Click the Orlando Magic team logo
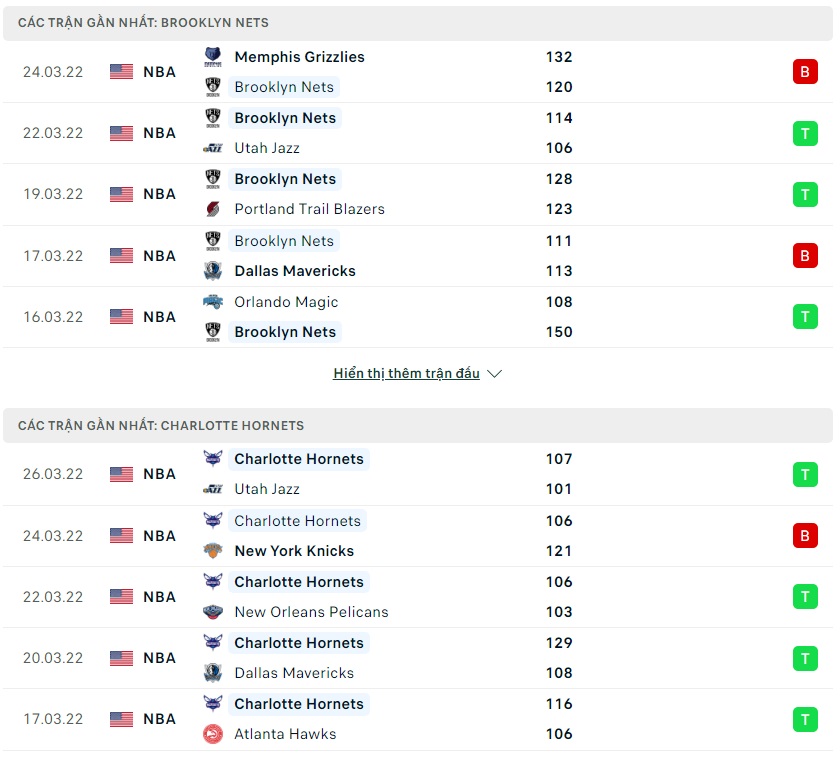Image resolution: width=840 pixels, height=757 pixels. click(213, 302)
